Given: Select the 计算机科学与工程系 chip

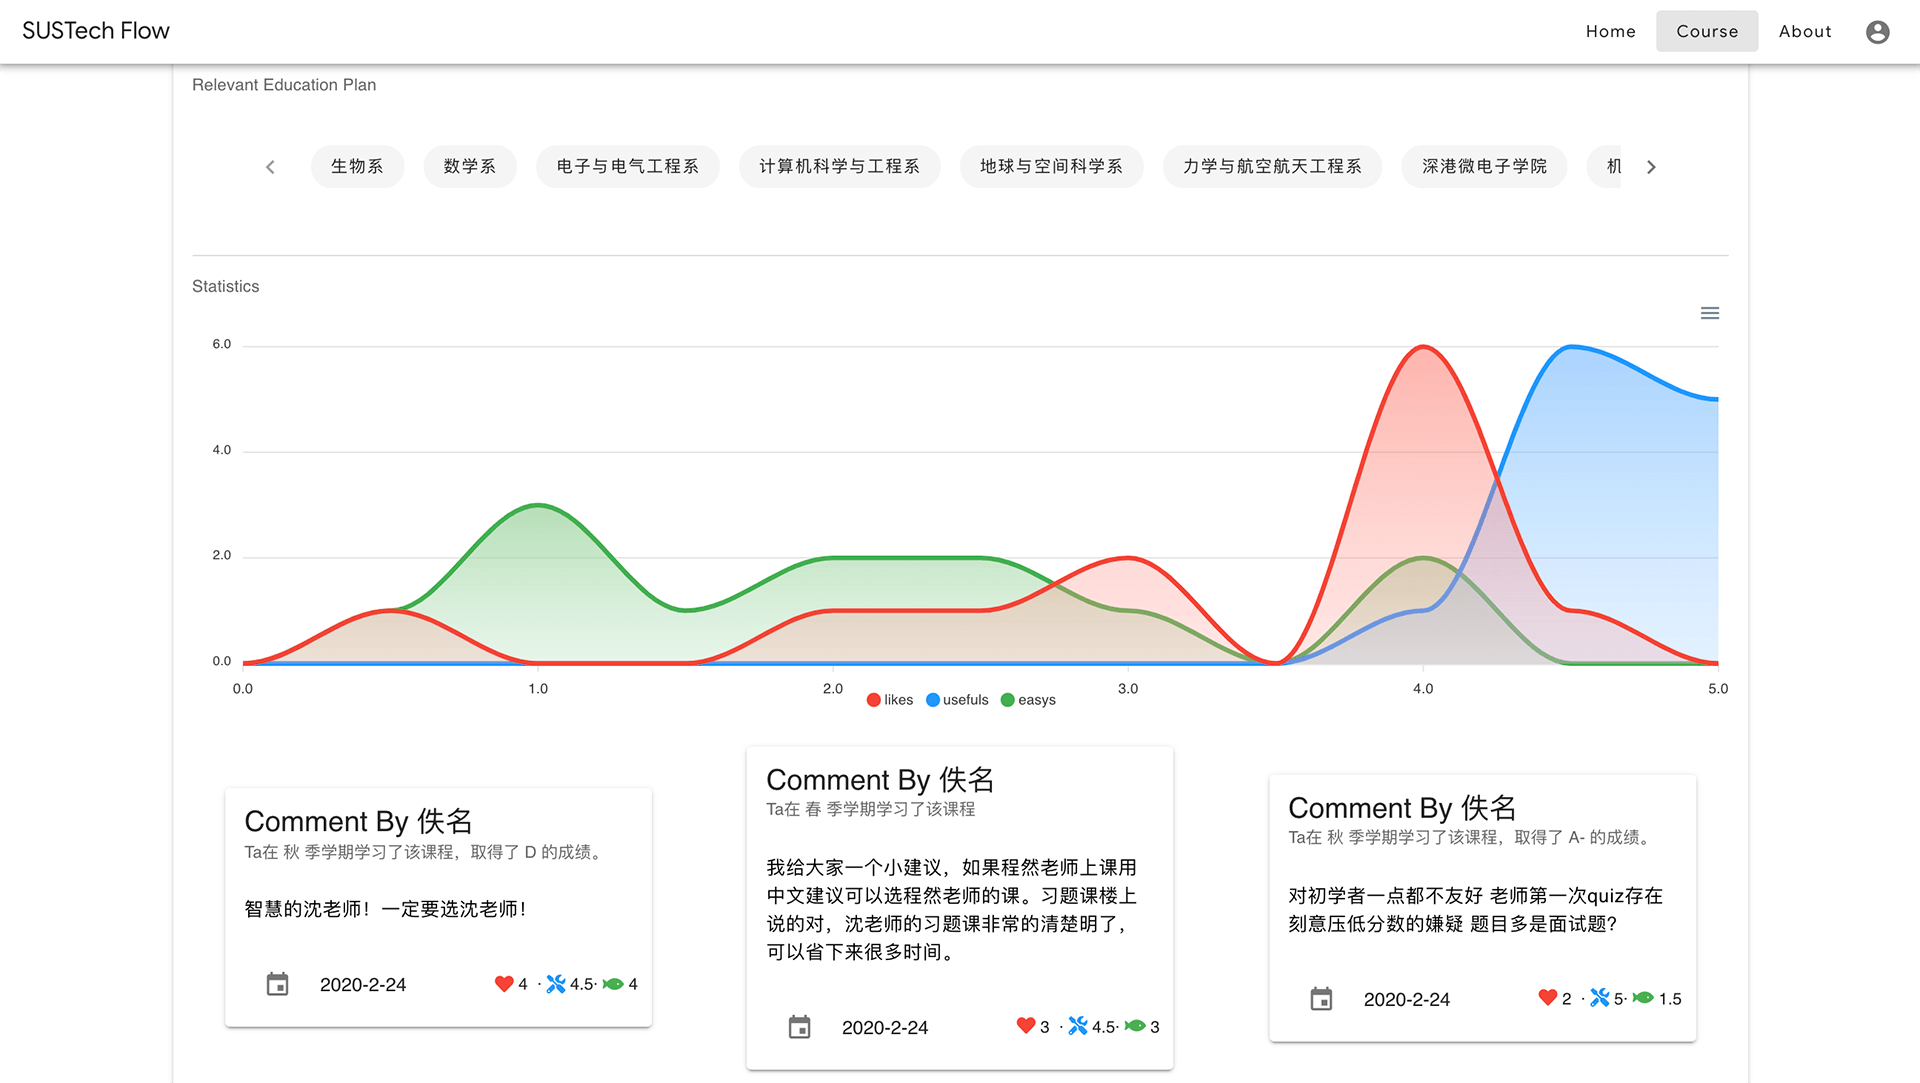Looking at the screenshot, I should point(839,166).
